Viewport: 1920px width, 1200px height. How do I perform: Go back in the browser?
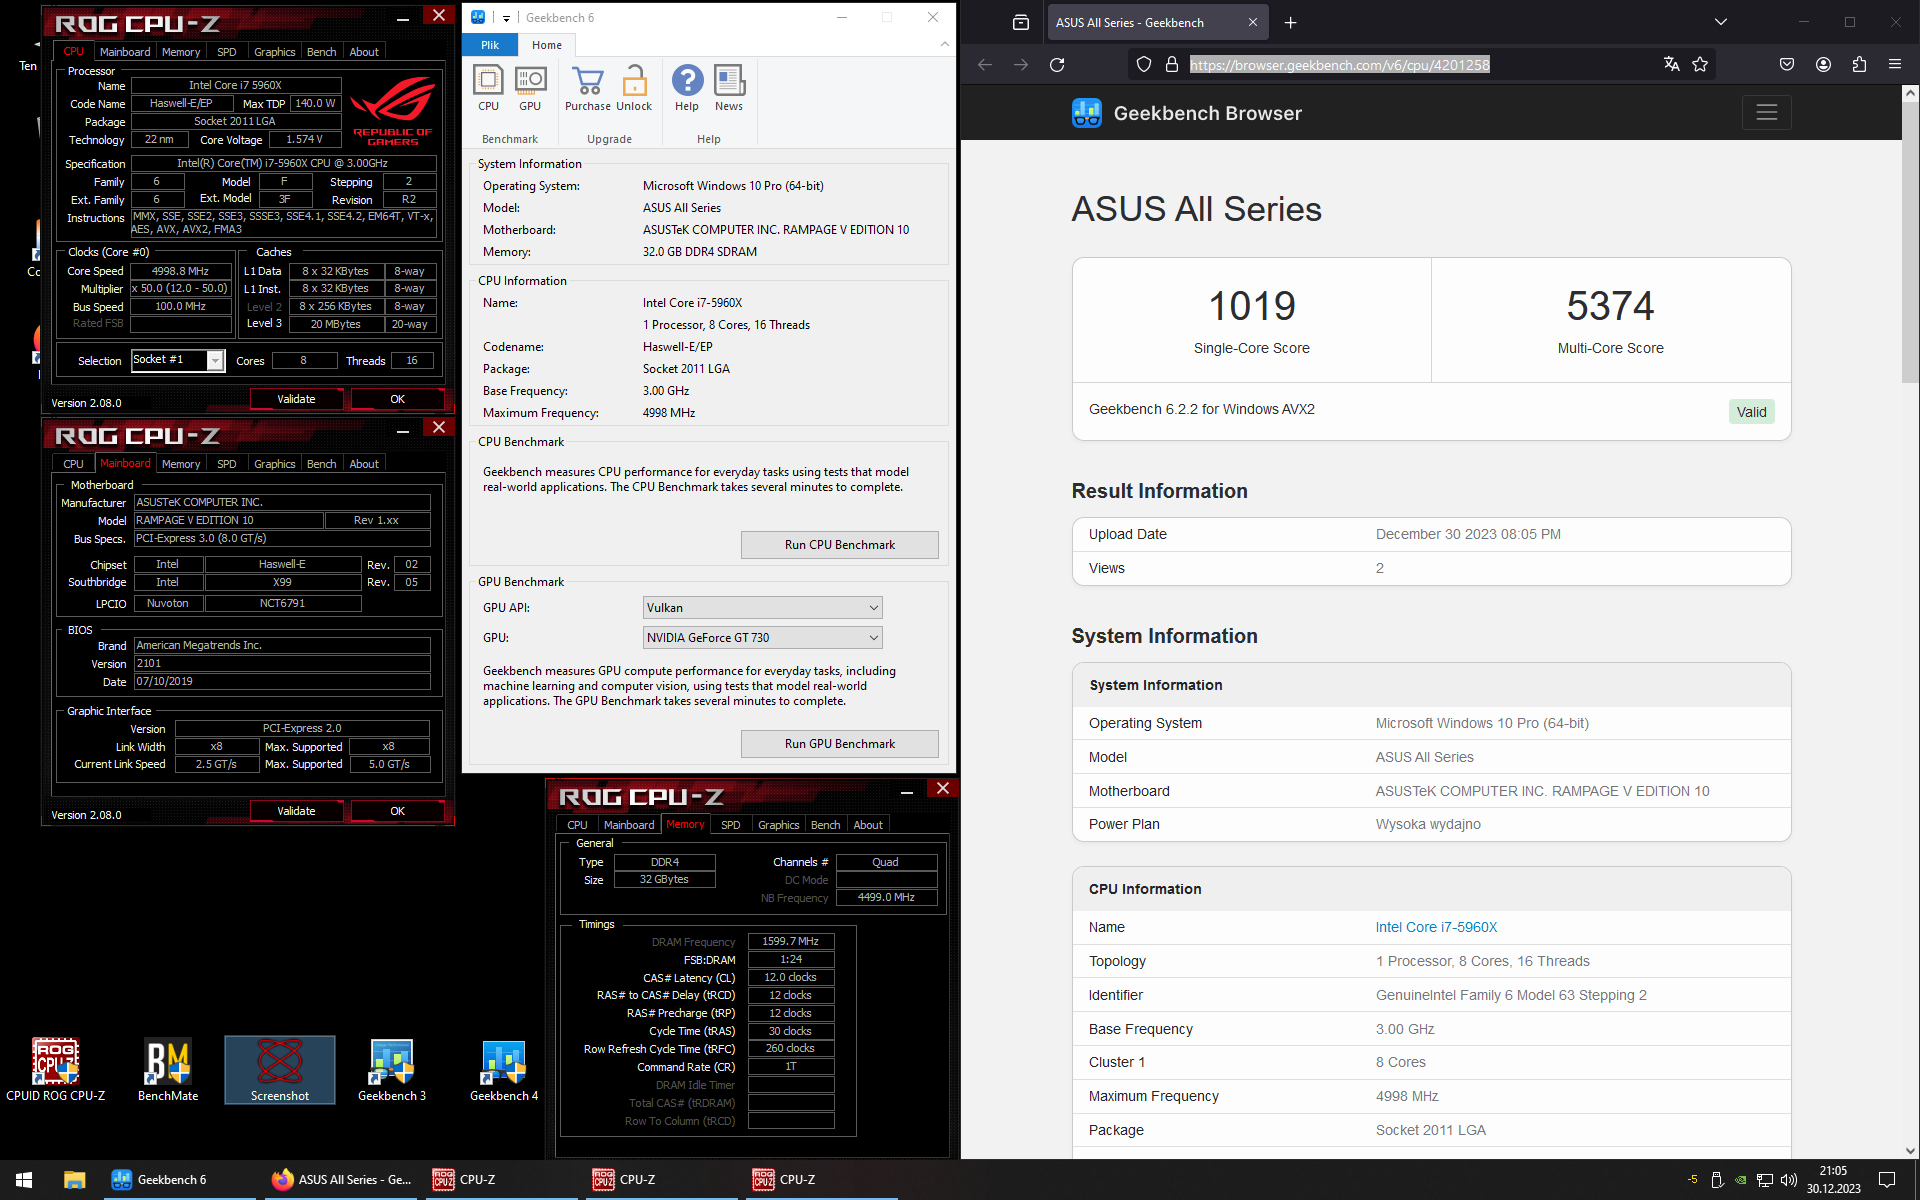985,65
